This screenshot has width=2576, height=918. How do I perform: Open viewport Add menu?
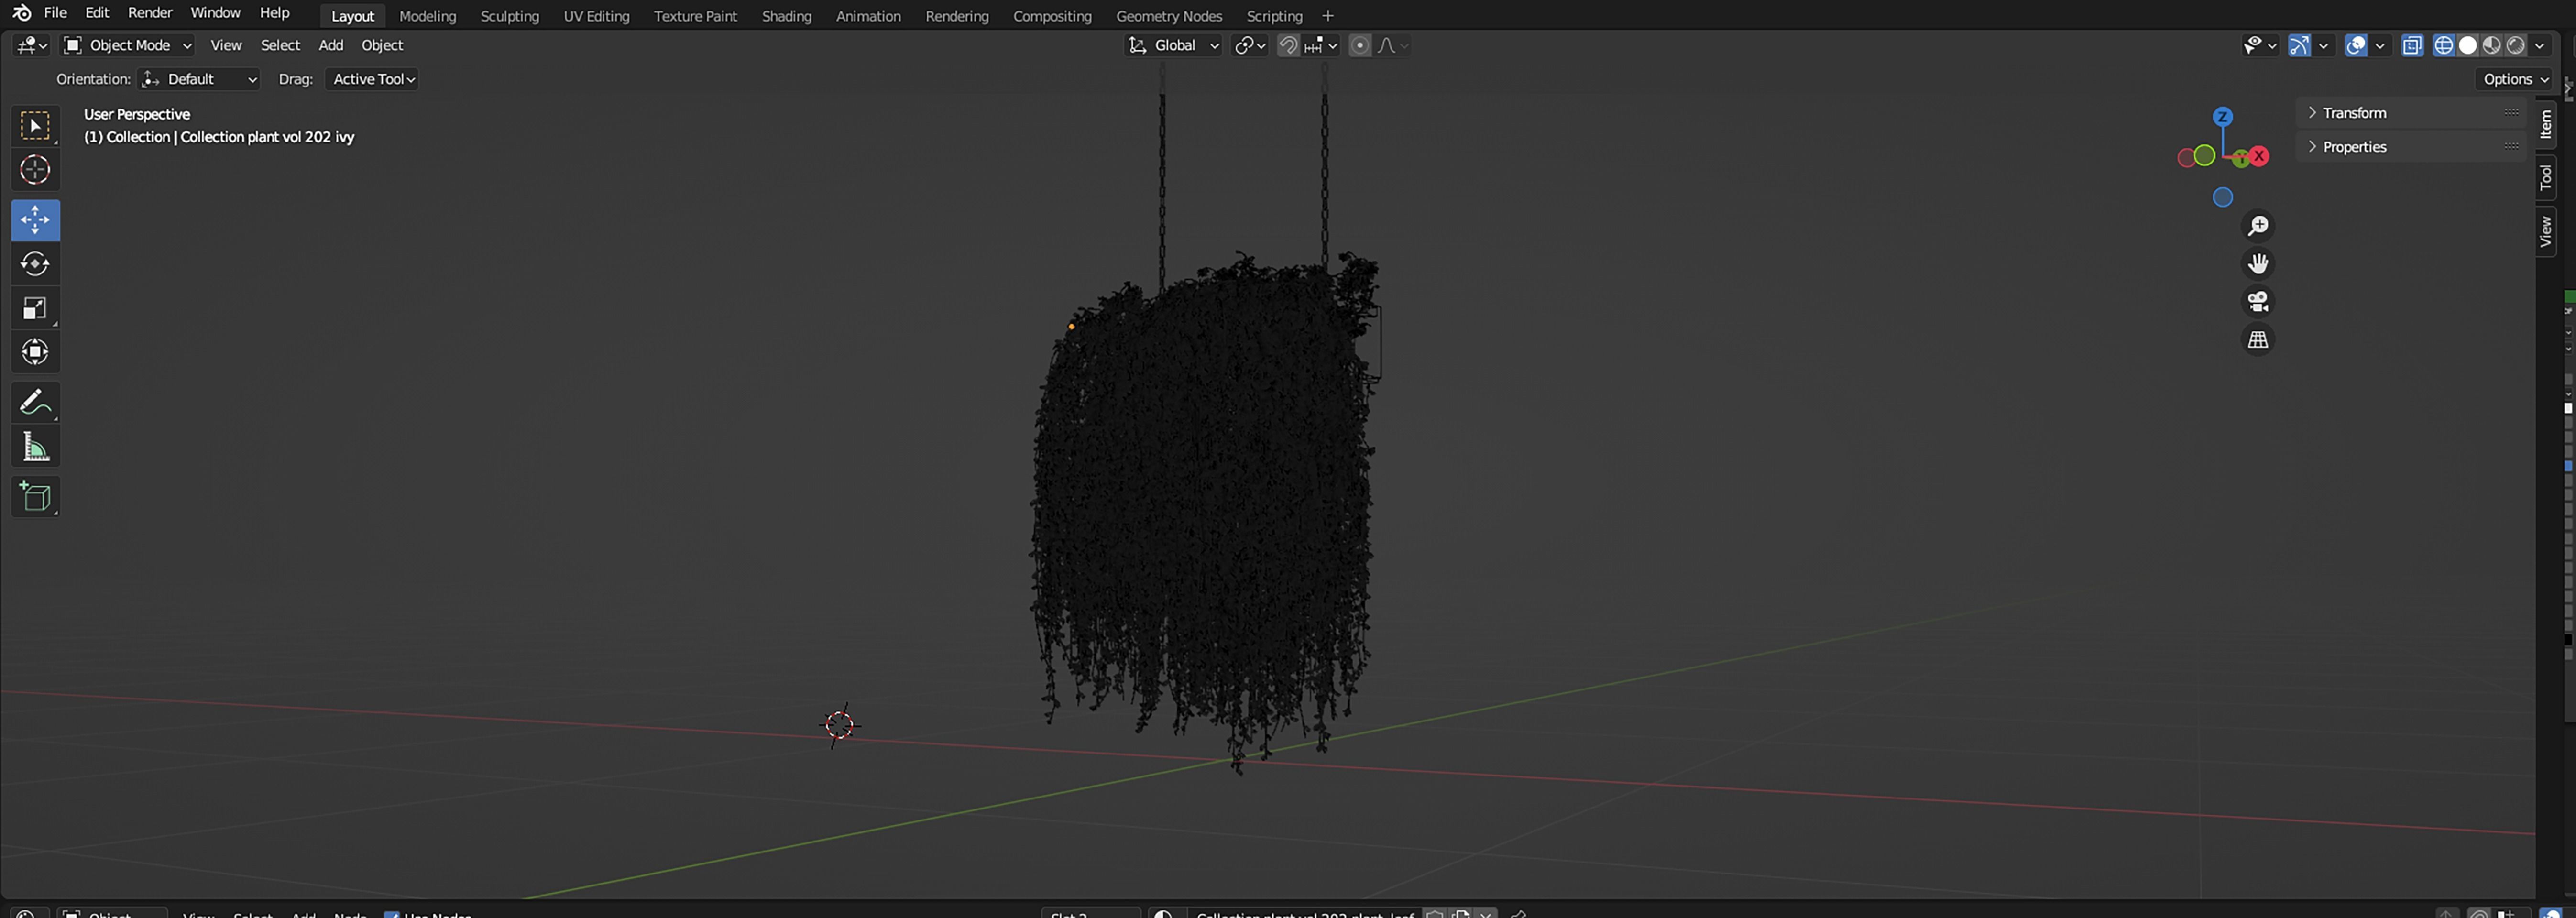[331, 45]
